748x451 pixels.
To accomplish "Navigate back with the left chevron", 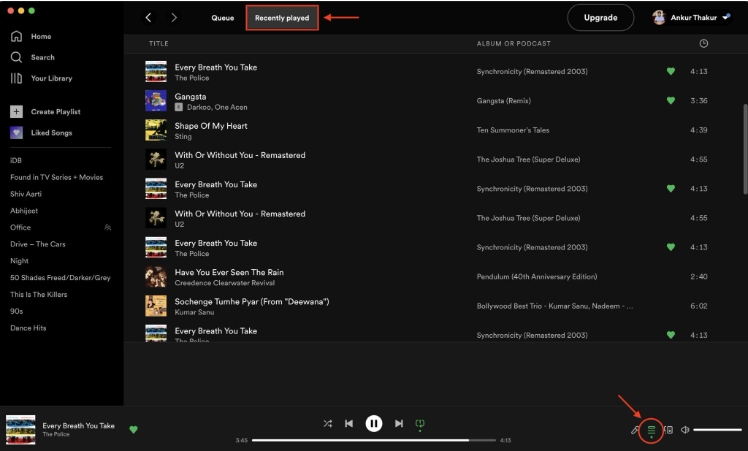I will click(x=149, y=18).
